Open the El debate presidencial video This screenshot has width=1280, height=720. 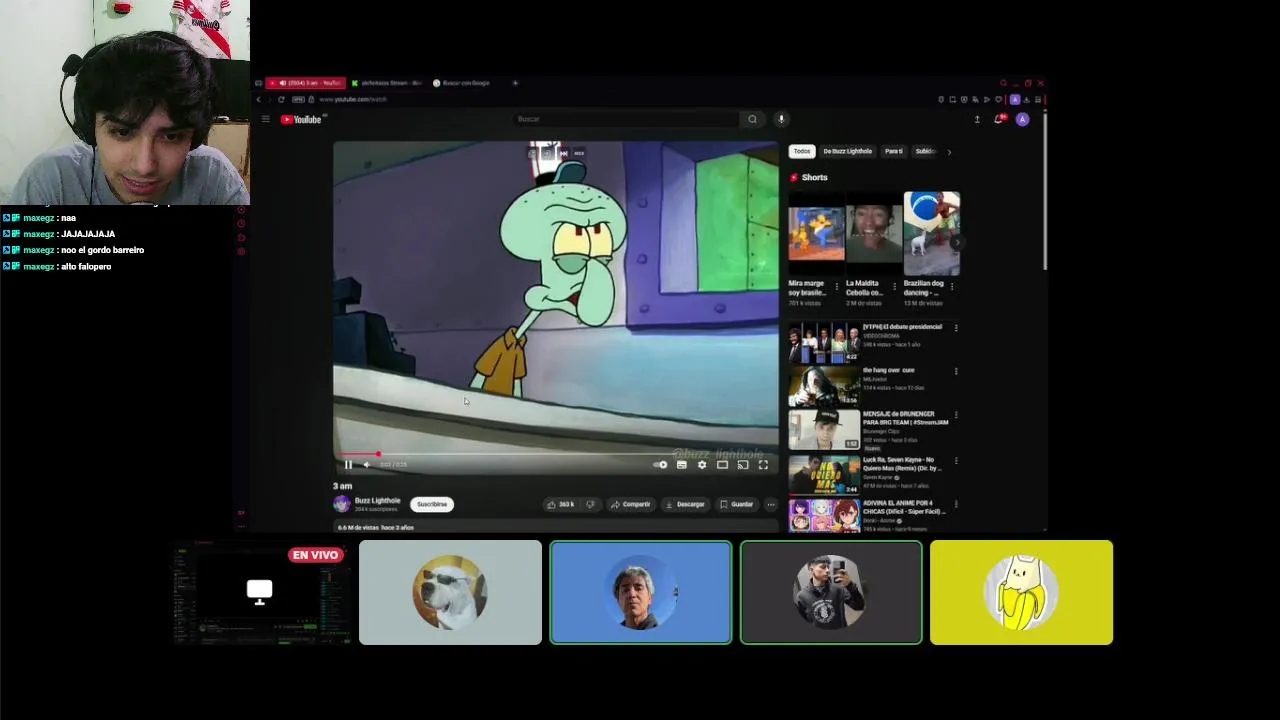[x=824, y=343]
